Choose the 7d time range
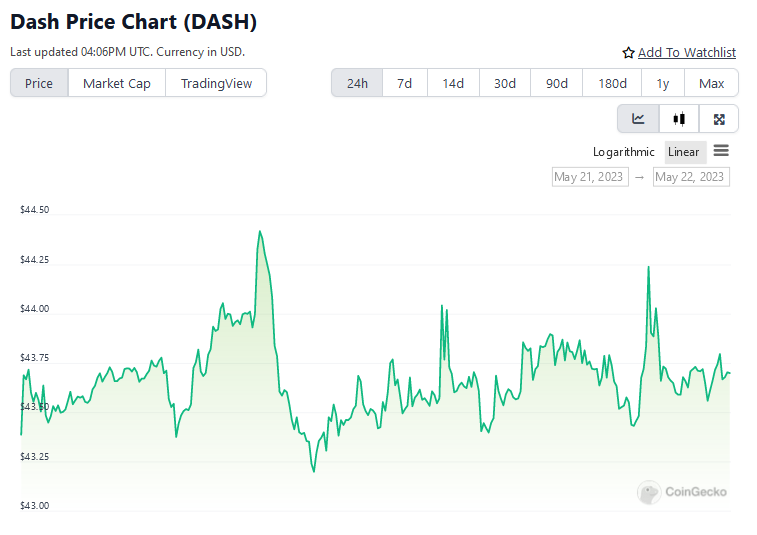Viewport: 757px width, 535px height. coord(405,83)
